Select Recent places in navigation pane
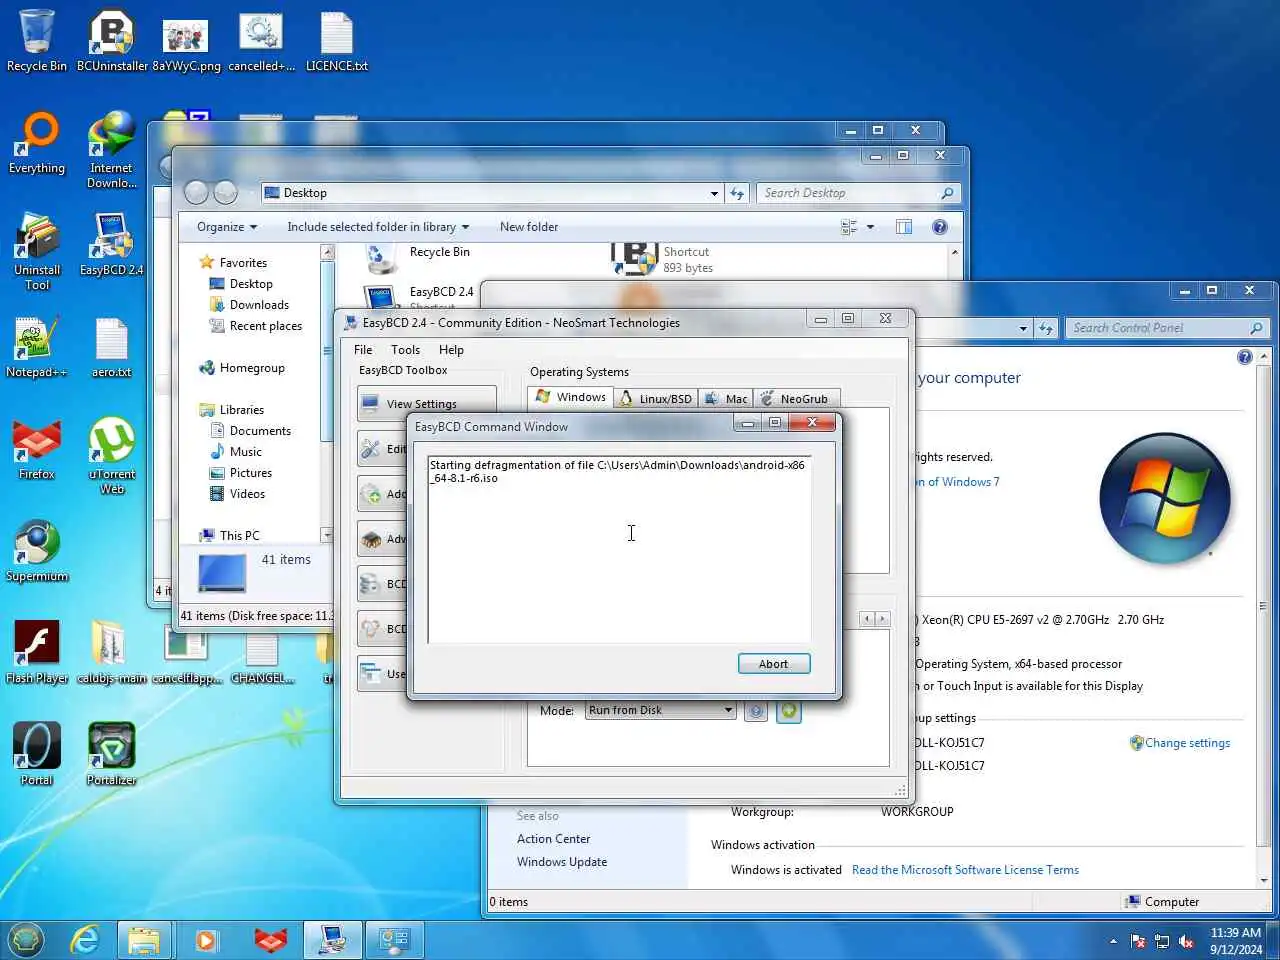The width and height of the screenshot is (1280, 960). click(266, 326)
